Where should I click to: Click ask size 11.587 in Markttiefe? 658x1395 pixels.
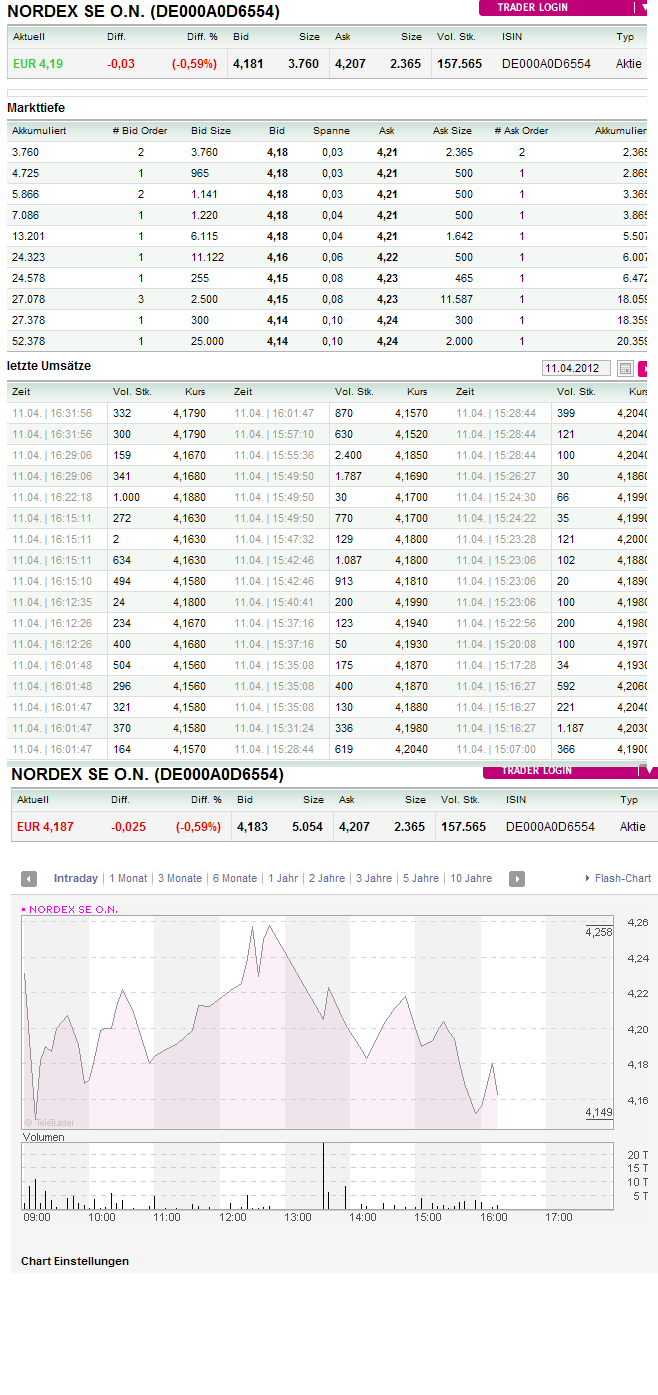pyautogui.click(x=456, y=299)
